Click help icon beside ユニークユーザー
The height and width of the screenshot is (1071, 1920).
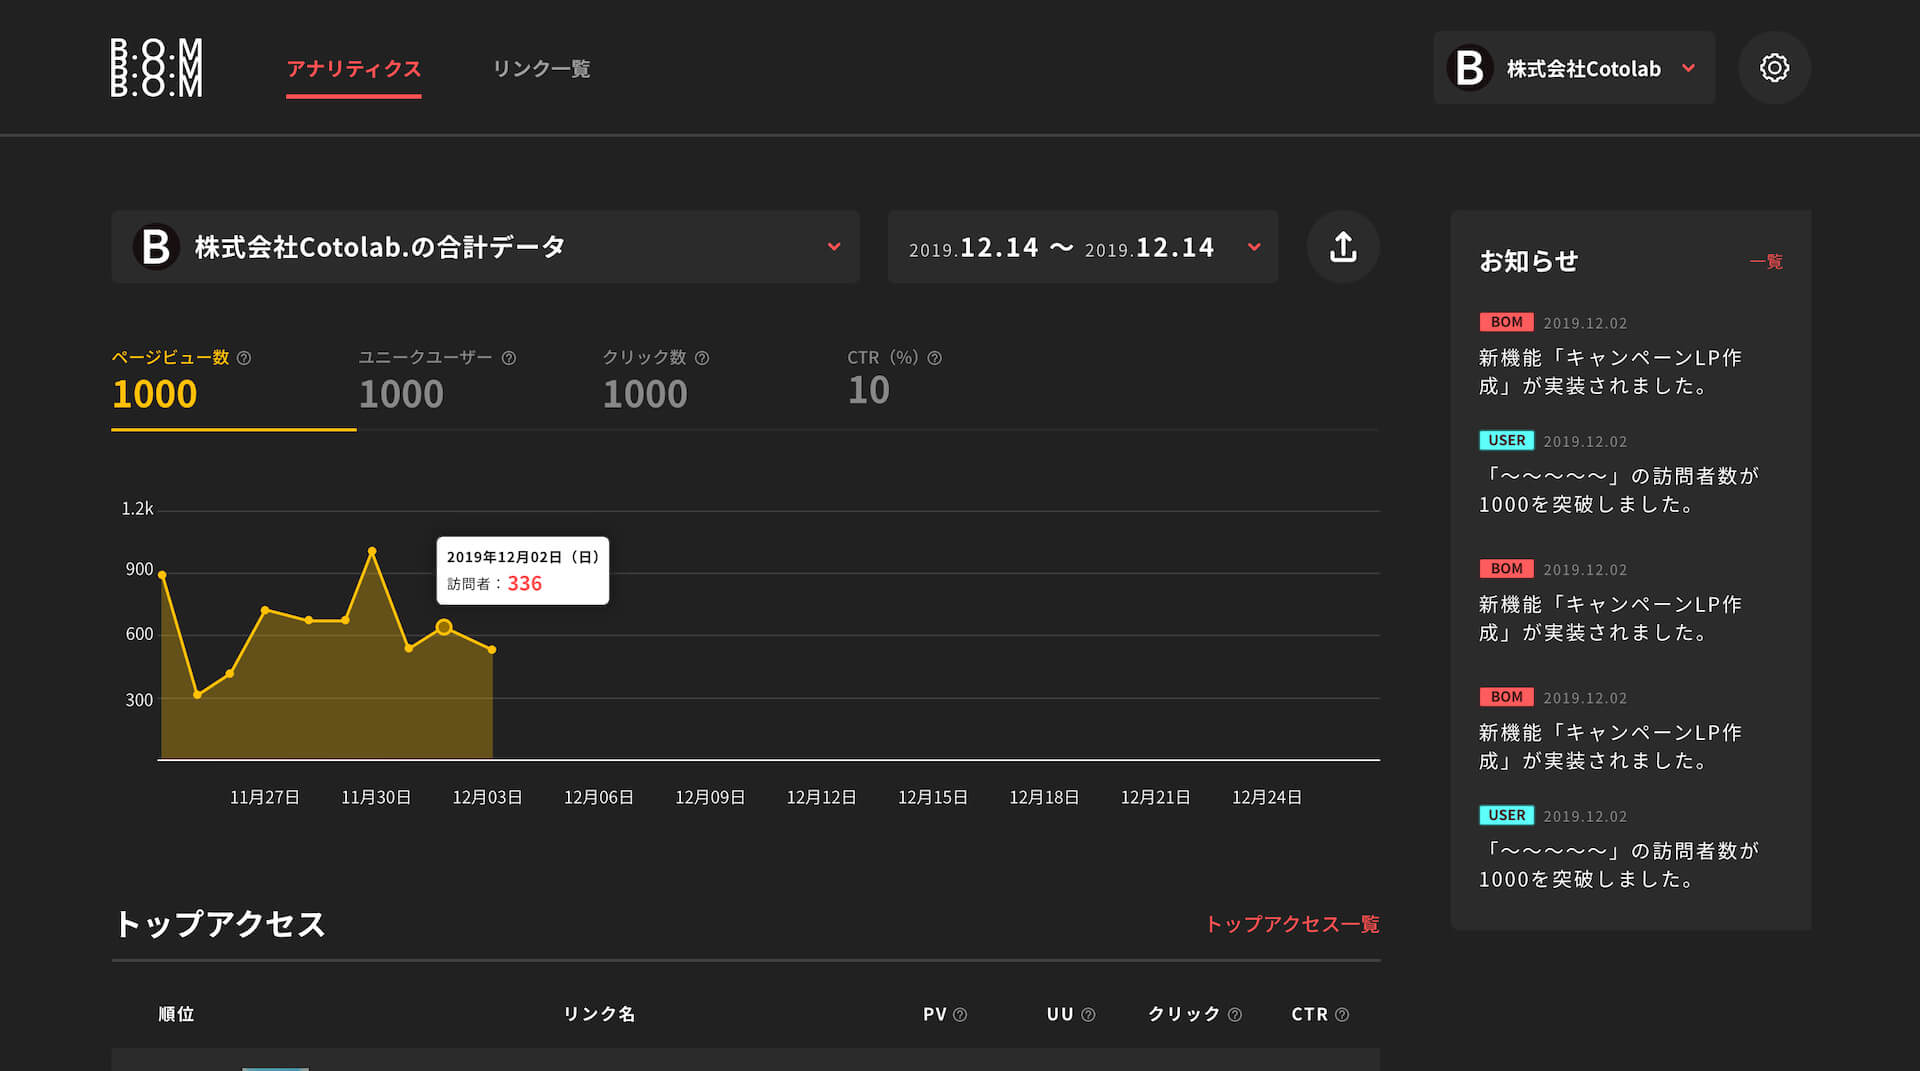pyautogui.click(x=509, y=358)
